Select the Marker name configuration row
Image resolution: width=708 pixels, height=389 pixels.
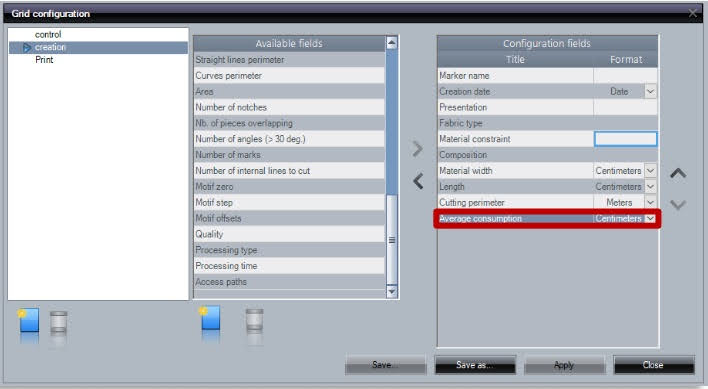coord(547,75)
